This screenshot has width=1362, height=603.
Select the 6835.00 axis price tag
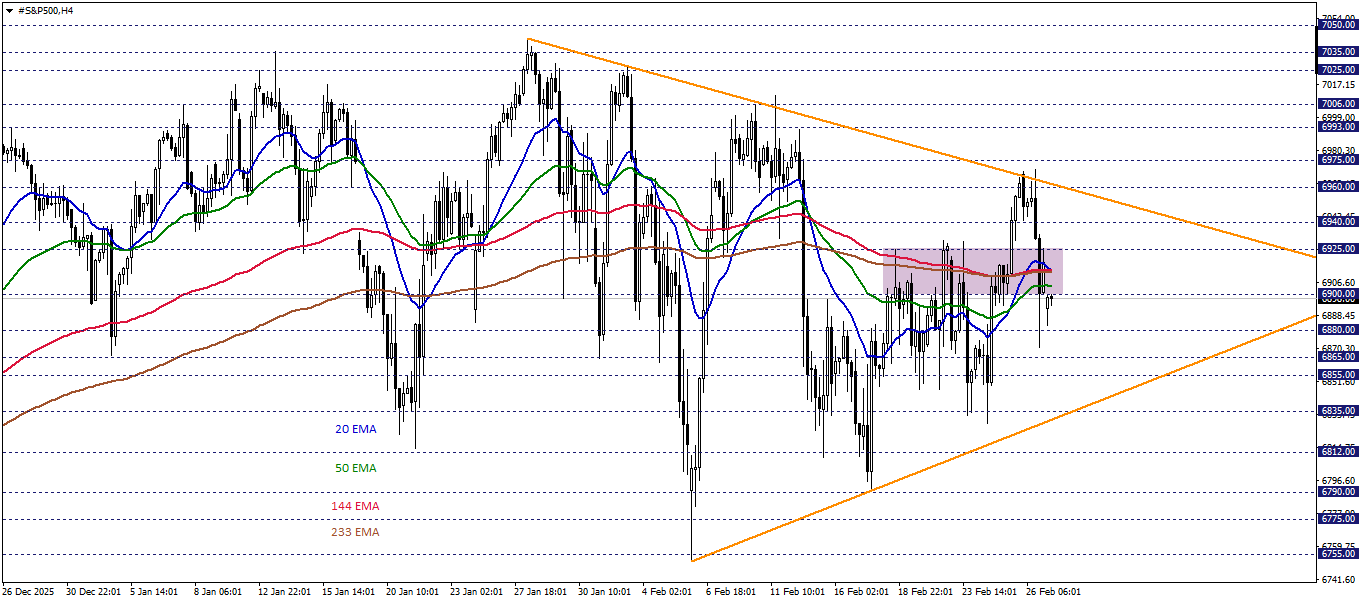tap(1337, 408)
